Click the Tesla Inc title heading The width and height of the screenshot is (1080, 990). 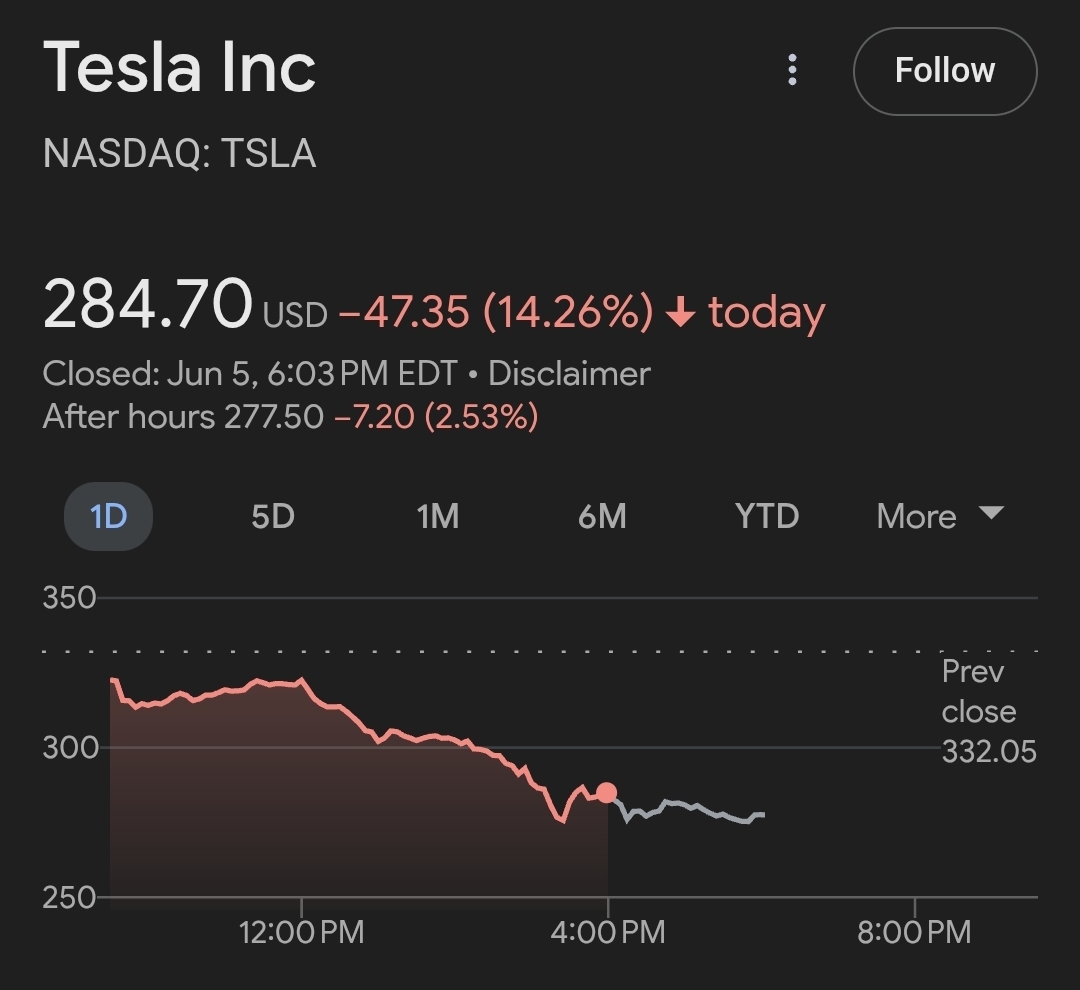click(x=180, y=68)
